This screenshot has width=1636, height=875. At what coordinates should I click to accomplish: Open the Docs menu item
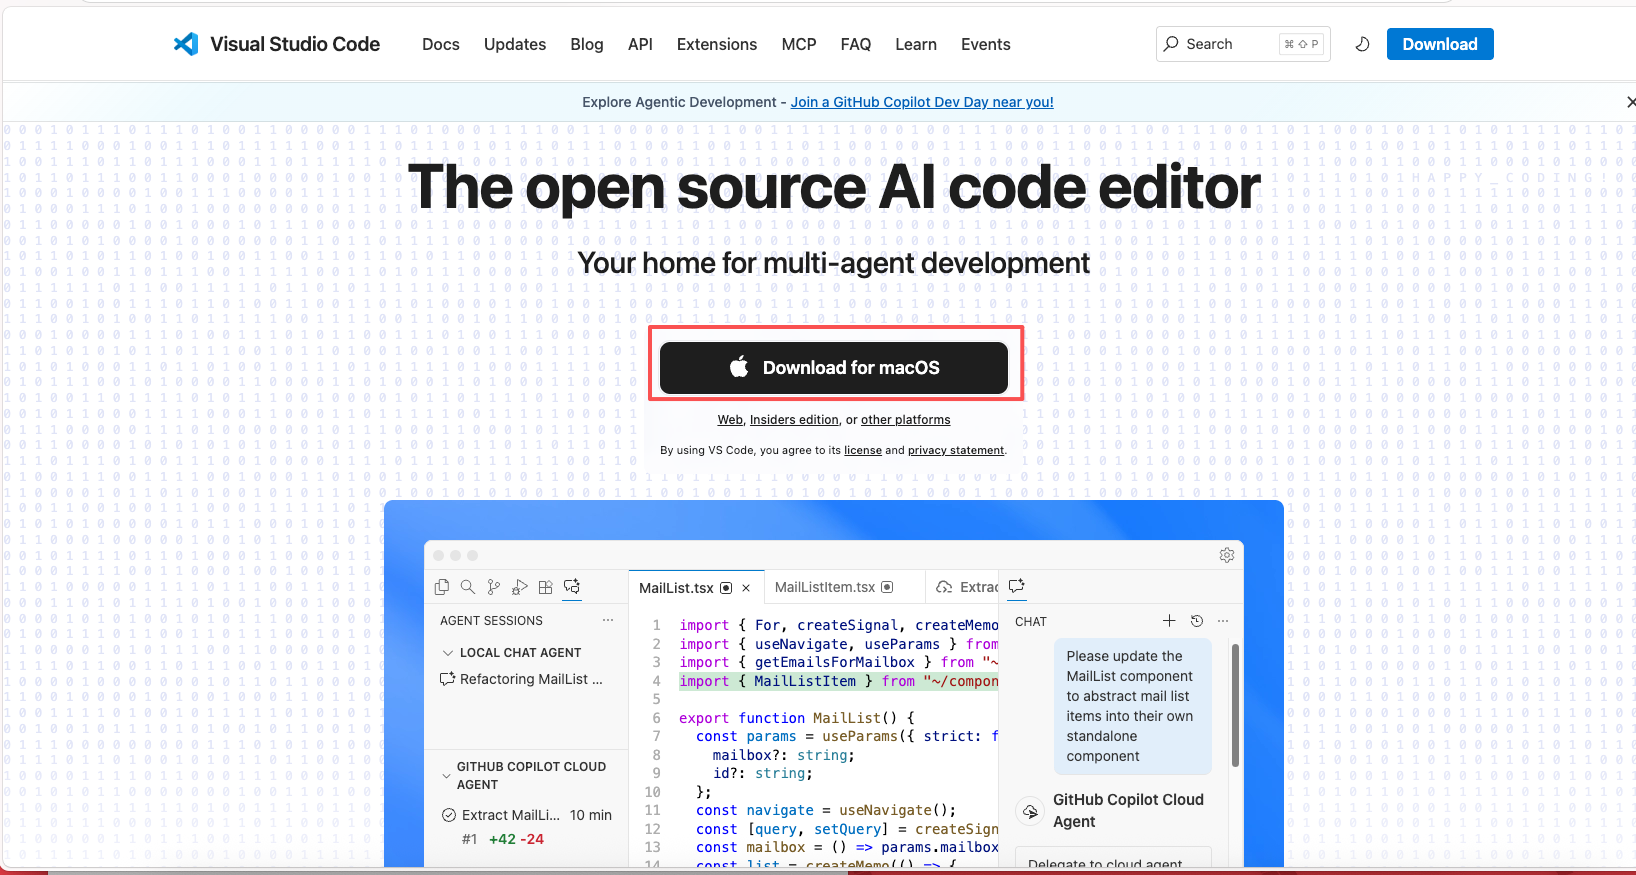click(441, 44)
